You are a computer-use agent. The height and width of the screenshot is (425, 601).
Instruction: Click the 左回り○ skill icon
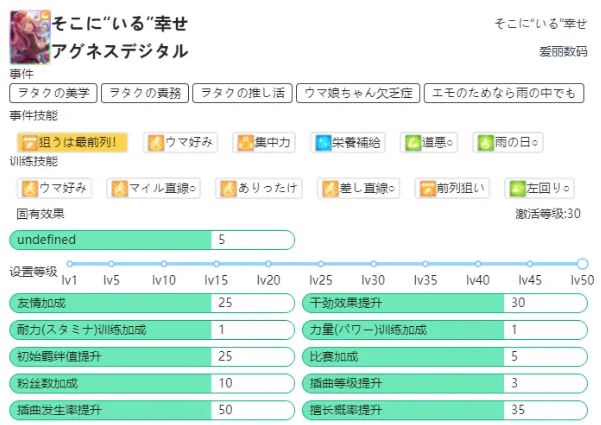(516, 187)
